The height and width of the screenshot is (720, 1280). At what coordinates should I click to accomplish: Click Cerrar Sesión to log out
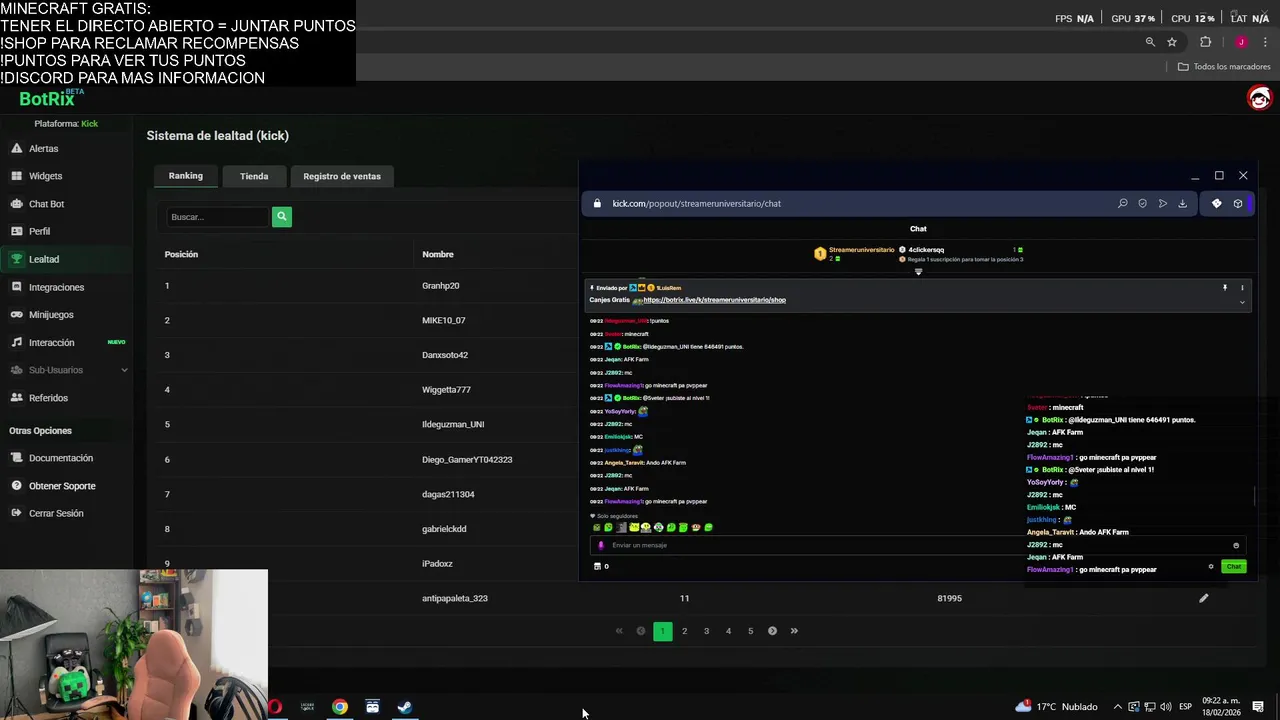56,513
